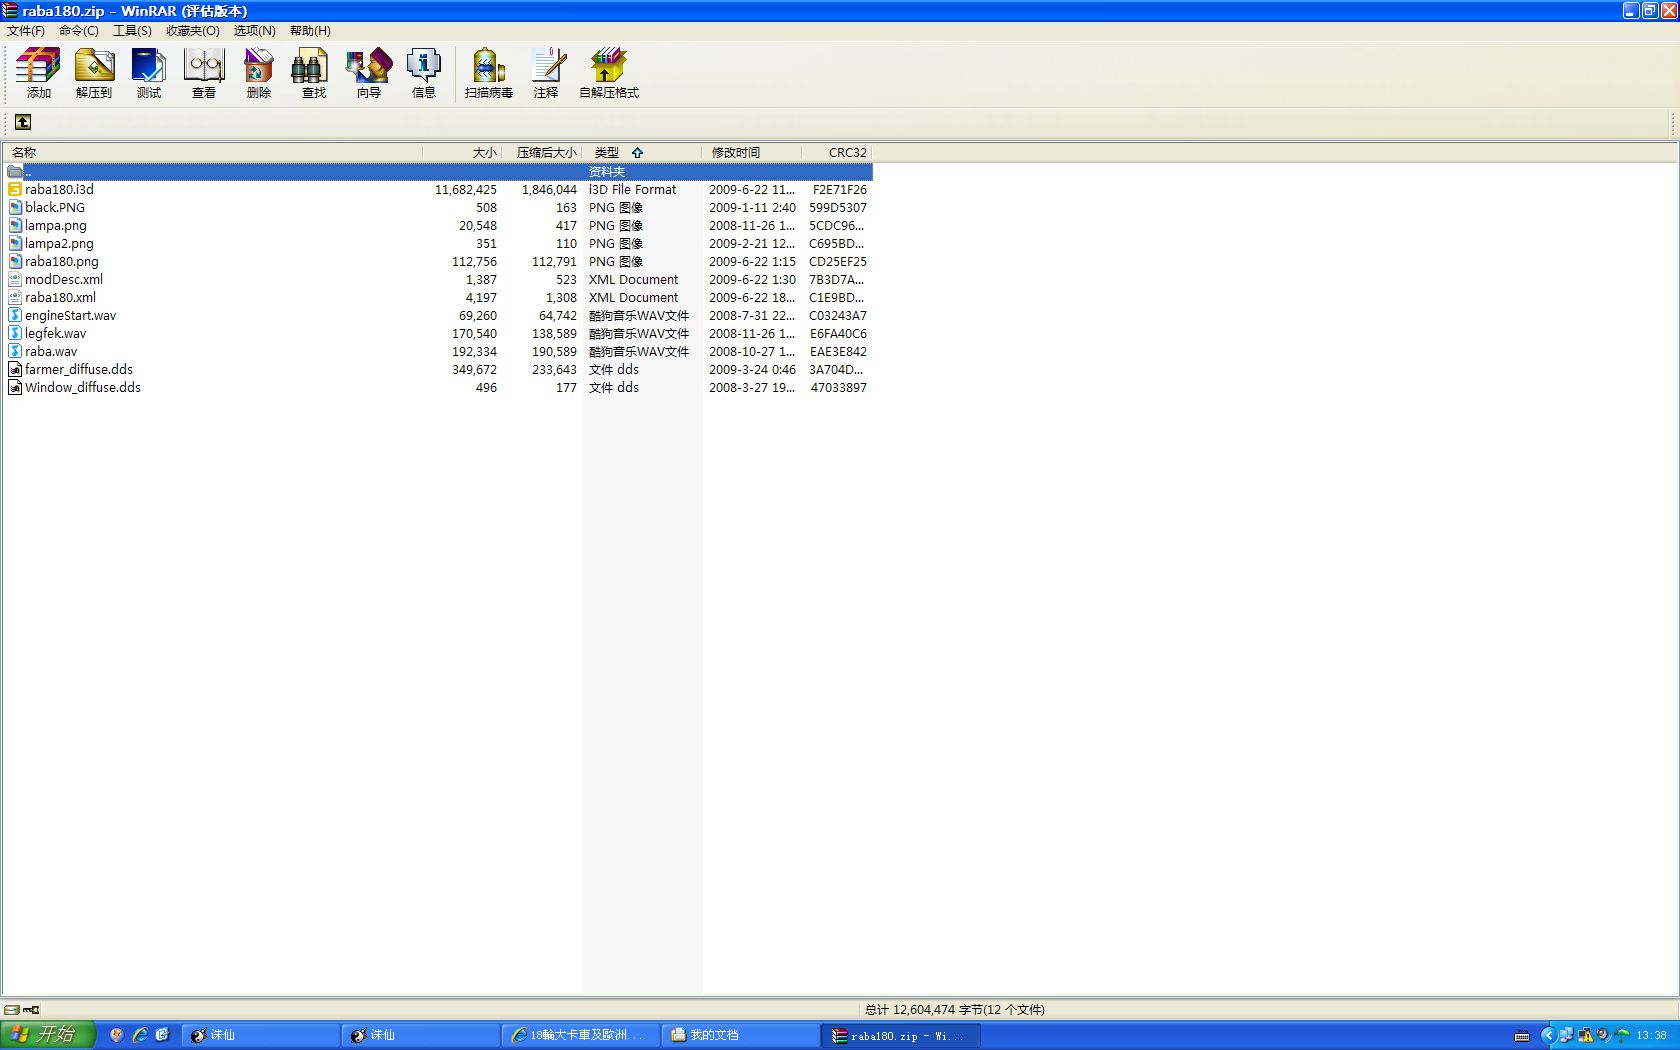This screenshot has height=1050, width=1680.
Task: Select the engineStart.wav file icon
Action: coord(15,316)
